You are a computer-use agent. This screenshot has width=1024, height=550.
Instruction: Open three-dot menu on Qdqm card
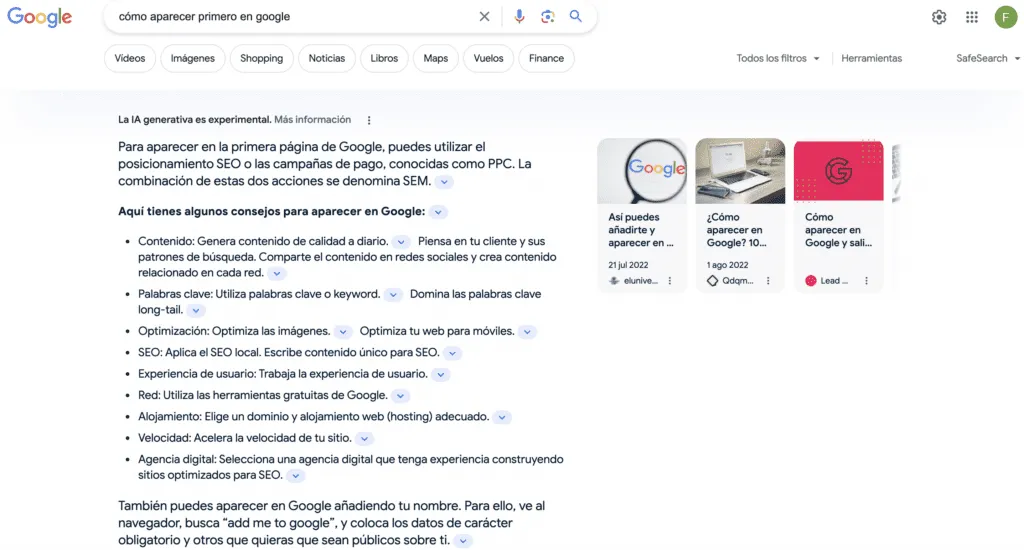768,281
